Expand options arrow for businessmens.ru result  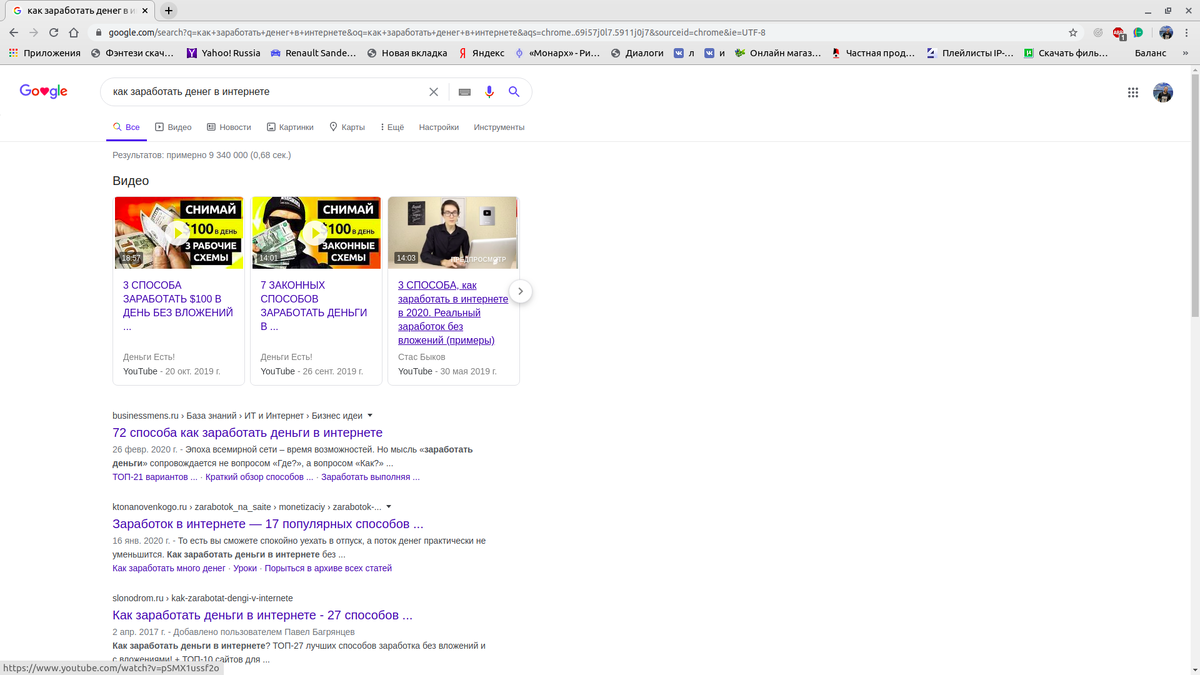[370, 415]
